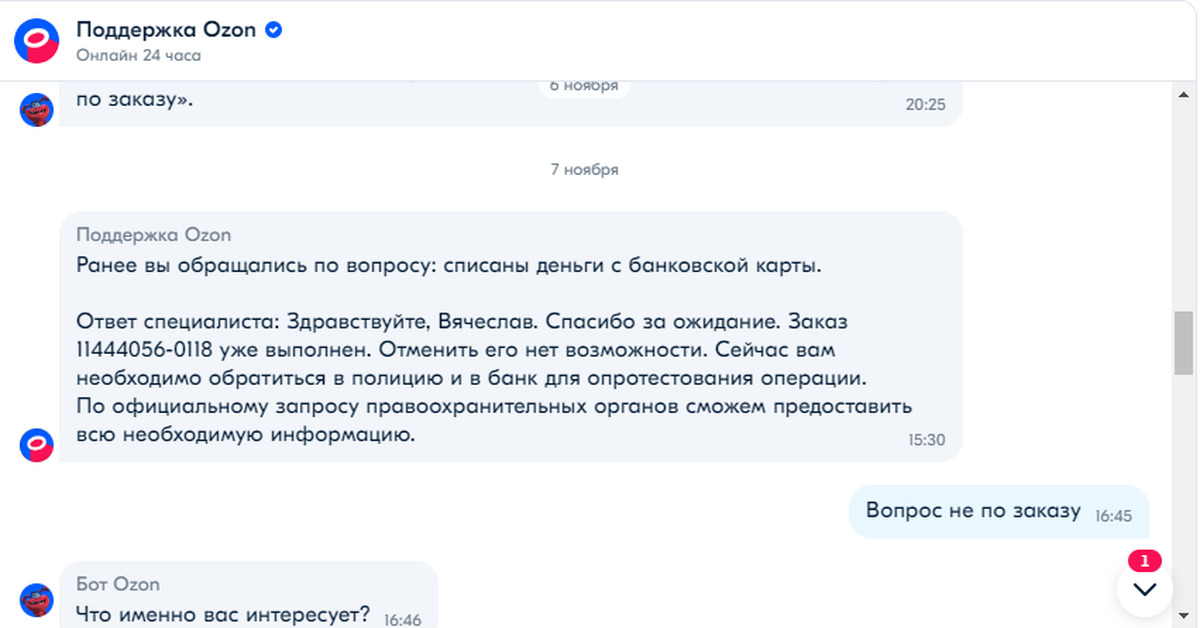Click the timestamp 20:25
The width and height of the screenshot is (1200, 628).
pyautogui.click(x=926, y=103)
